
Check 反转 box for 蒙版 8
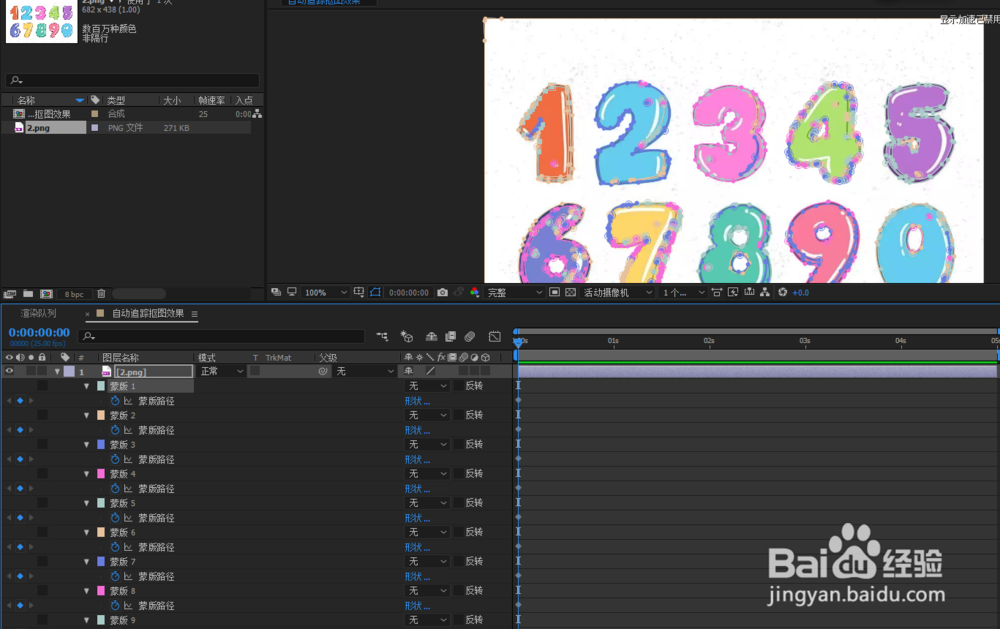point(459,591)
